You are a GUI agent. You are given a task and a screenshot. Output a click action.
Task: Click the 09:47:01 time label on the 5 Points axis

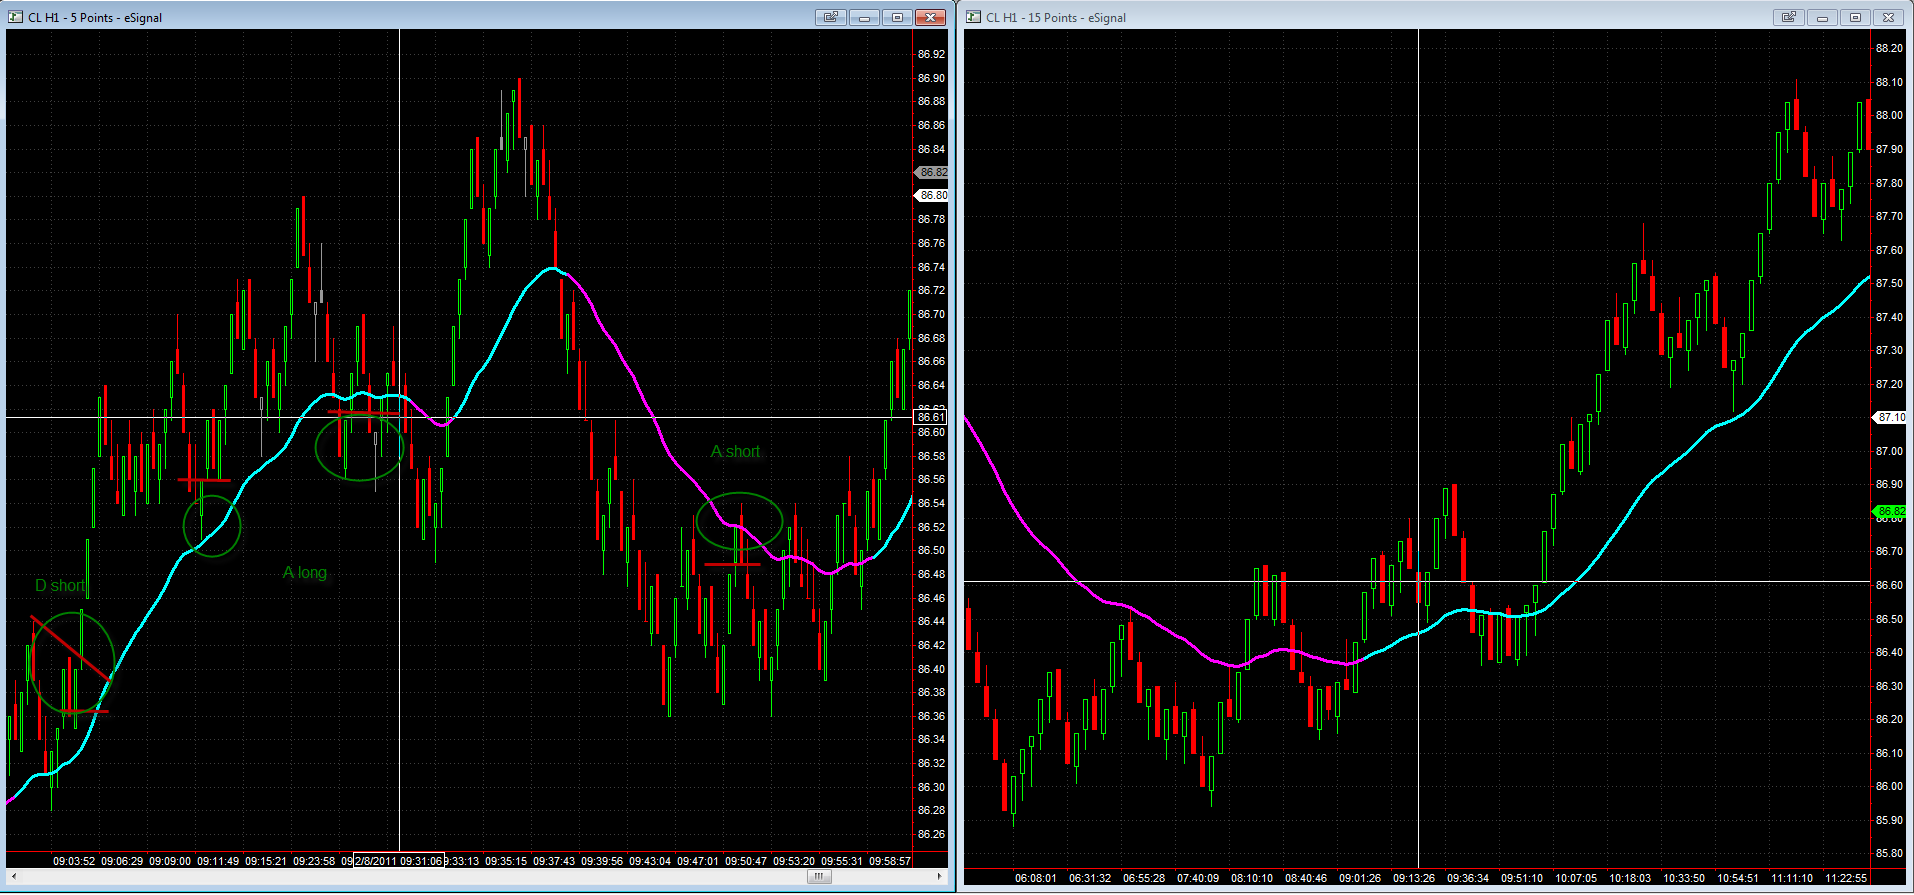[x=698, y=861]
